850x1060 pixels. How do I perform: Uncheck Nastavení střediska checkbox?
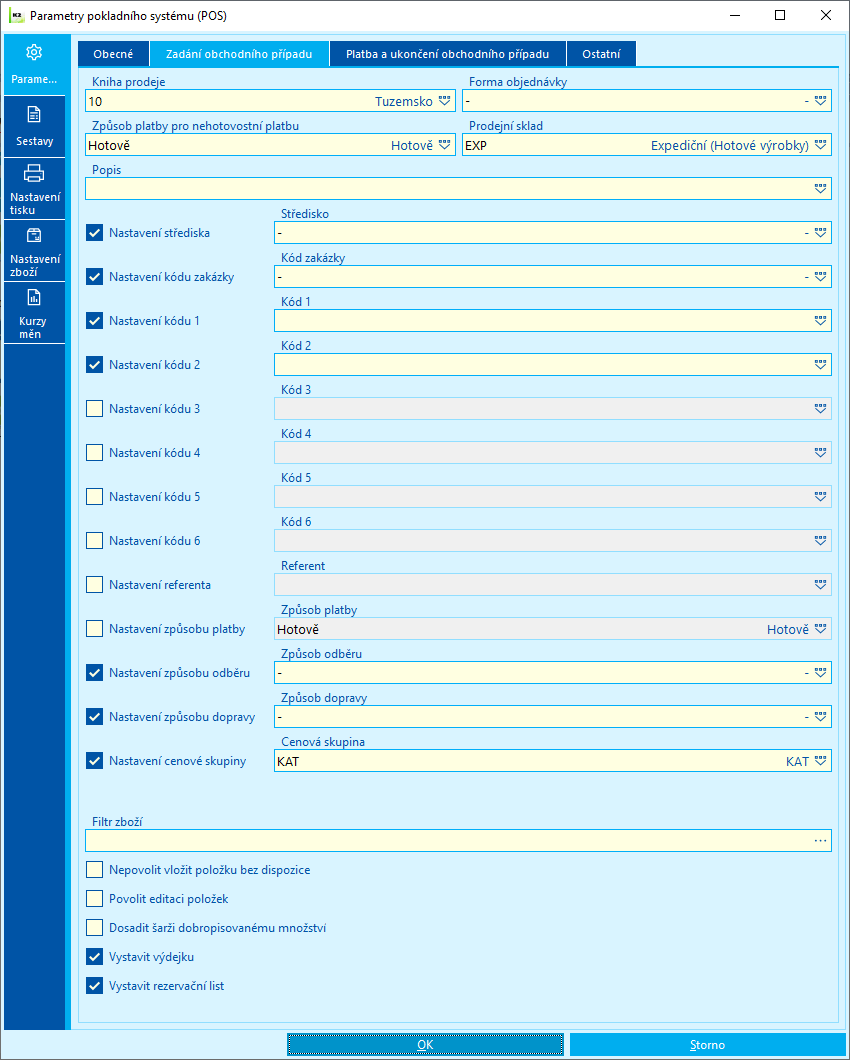95,233
